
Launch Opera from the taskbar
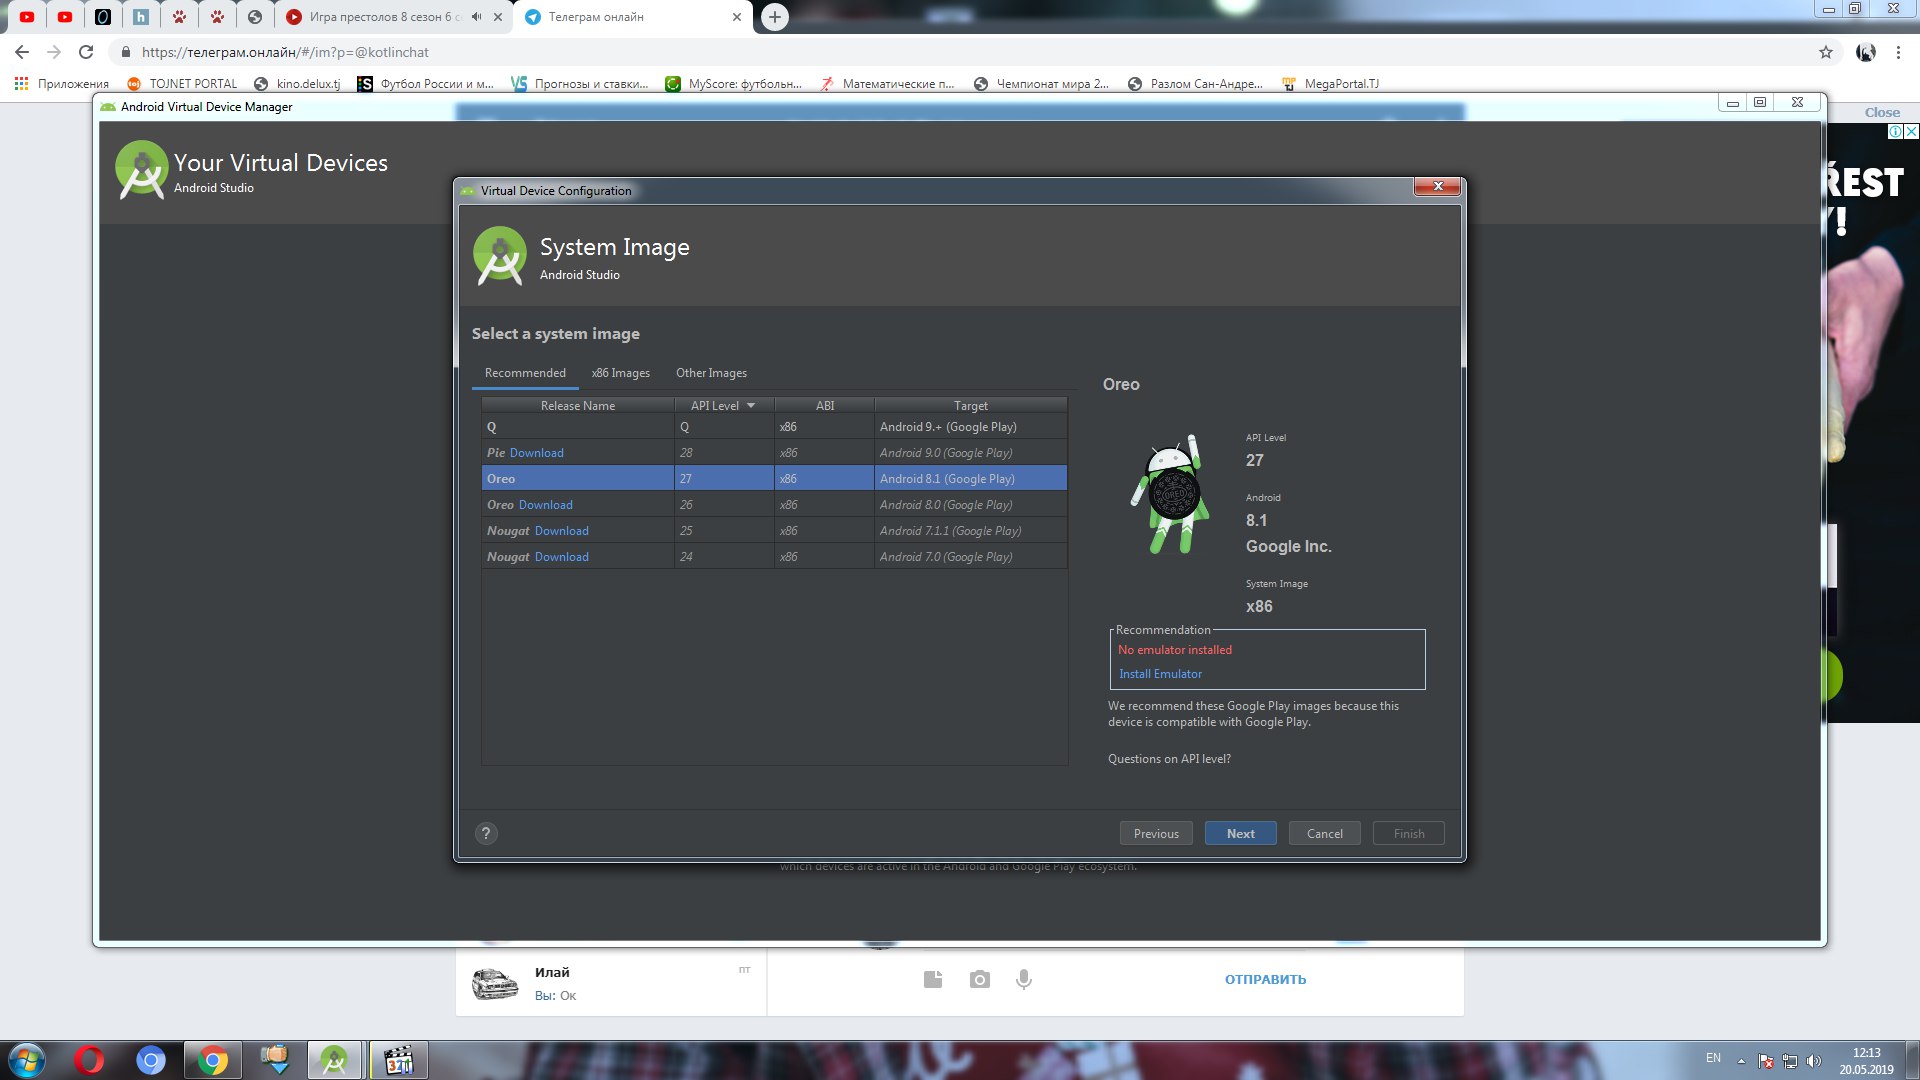(89, 1060)
